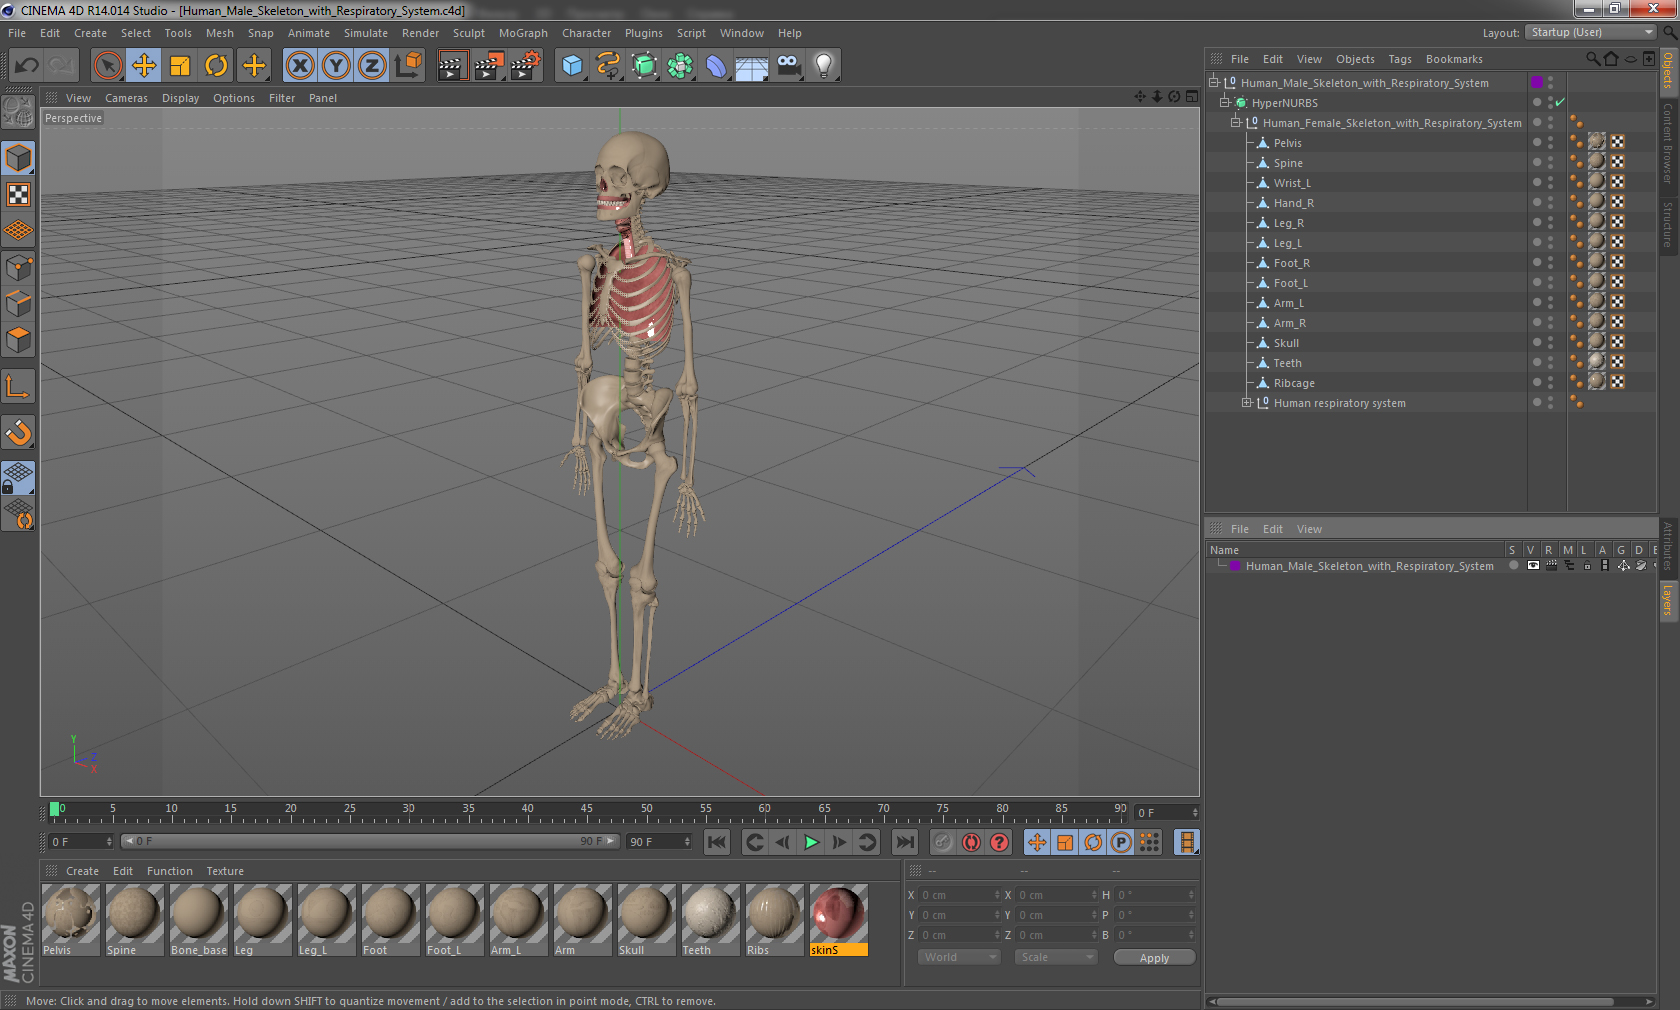Toggle snapping magnet icon
This screenshot has height=1010, width=1680.
click(18, 432)
